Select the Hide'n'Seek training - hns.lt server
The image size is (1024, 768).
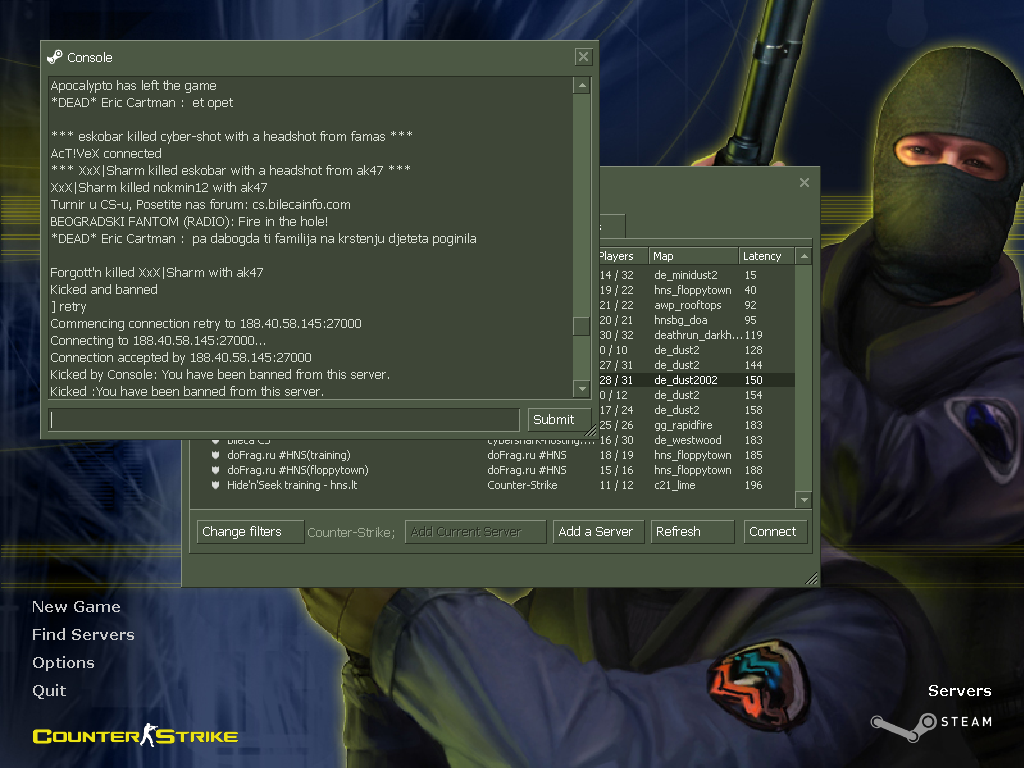tap(493, 485)
